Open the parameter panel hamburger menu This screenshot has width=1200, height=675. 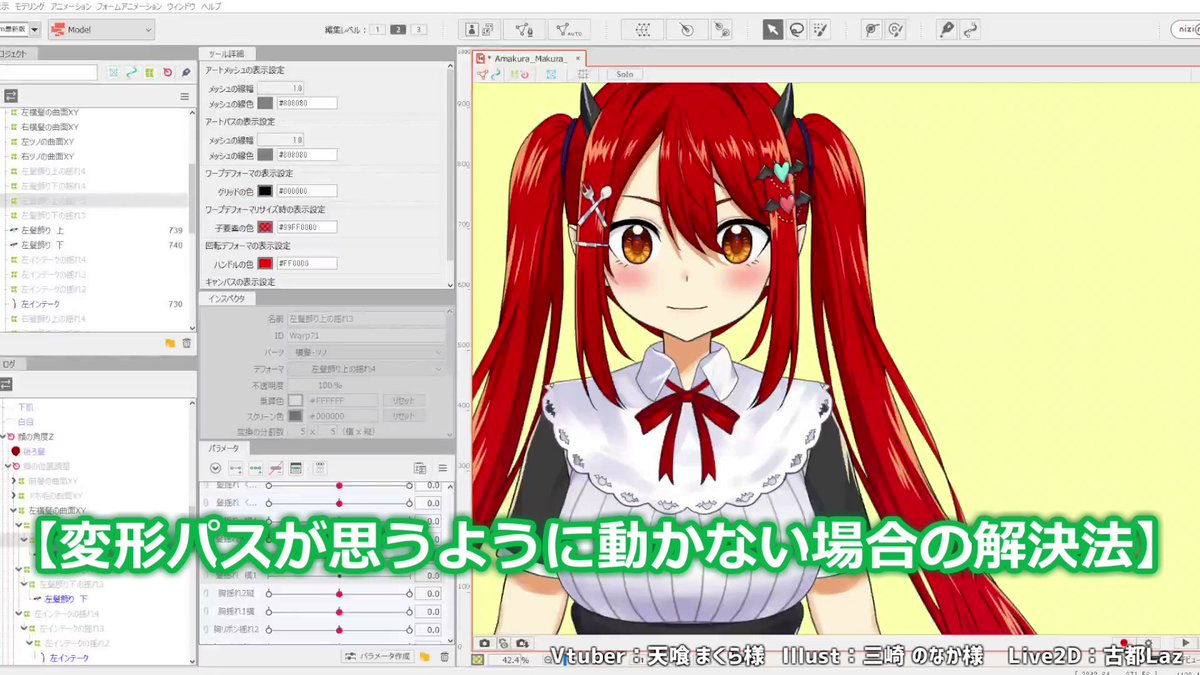pos(442,467)
